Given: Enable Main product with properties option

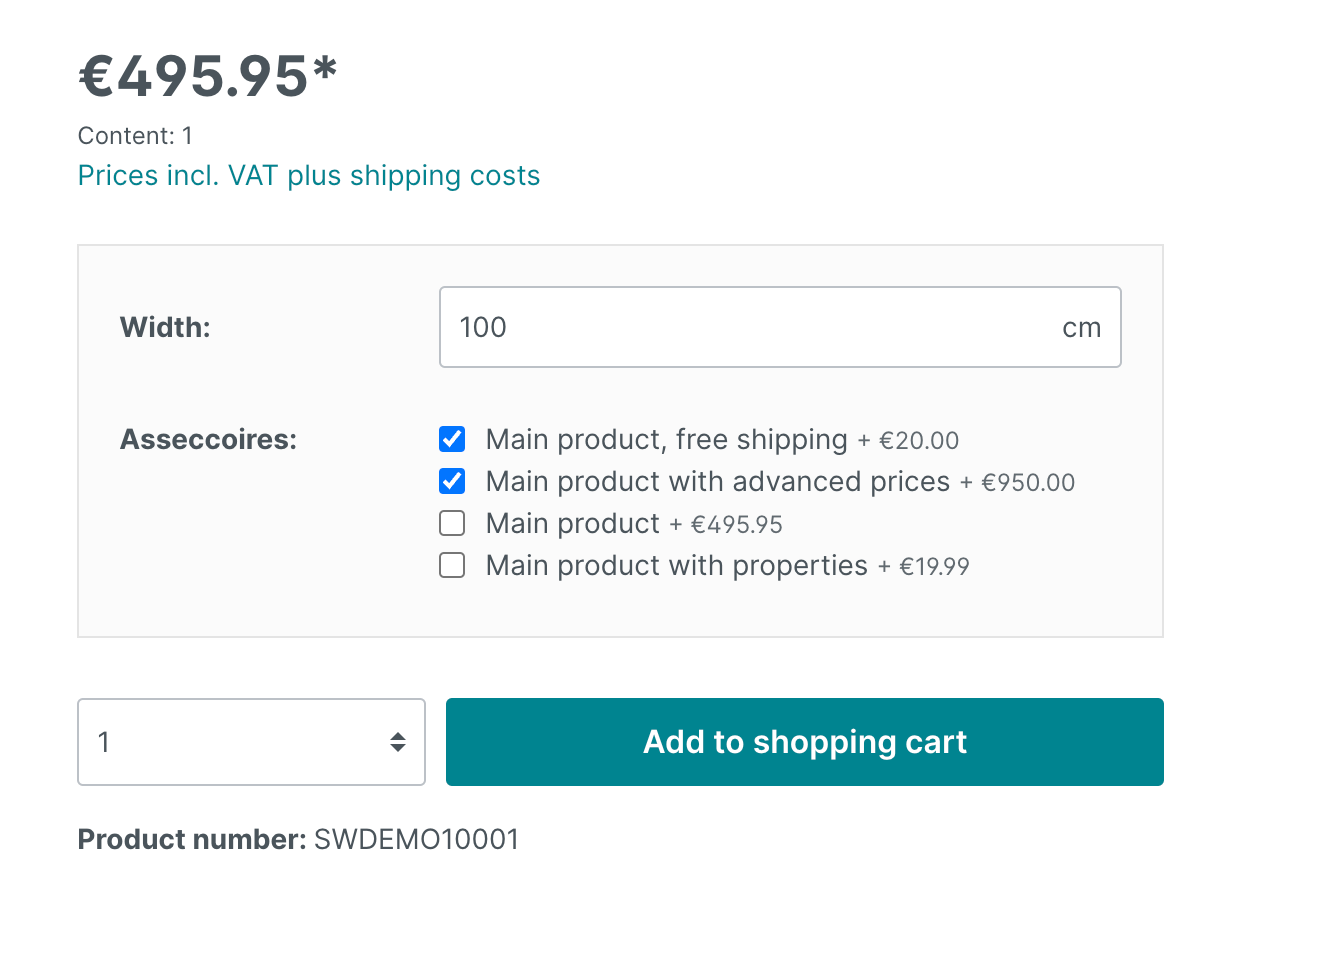Looking at the screenshot, I should coord(452,565).
